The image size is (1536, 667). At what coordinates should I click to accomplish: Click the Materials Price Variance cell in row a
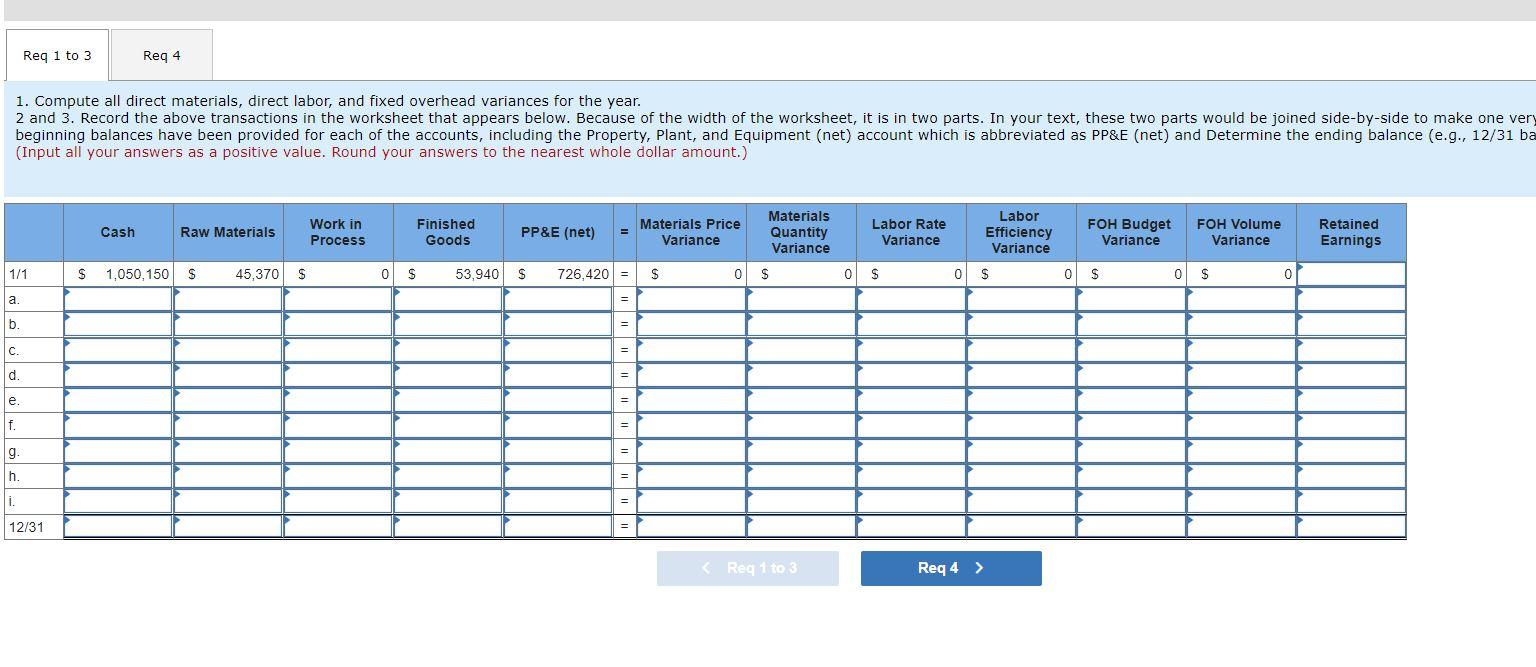point(691,299)
